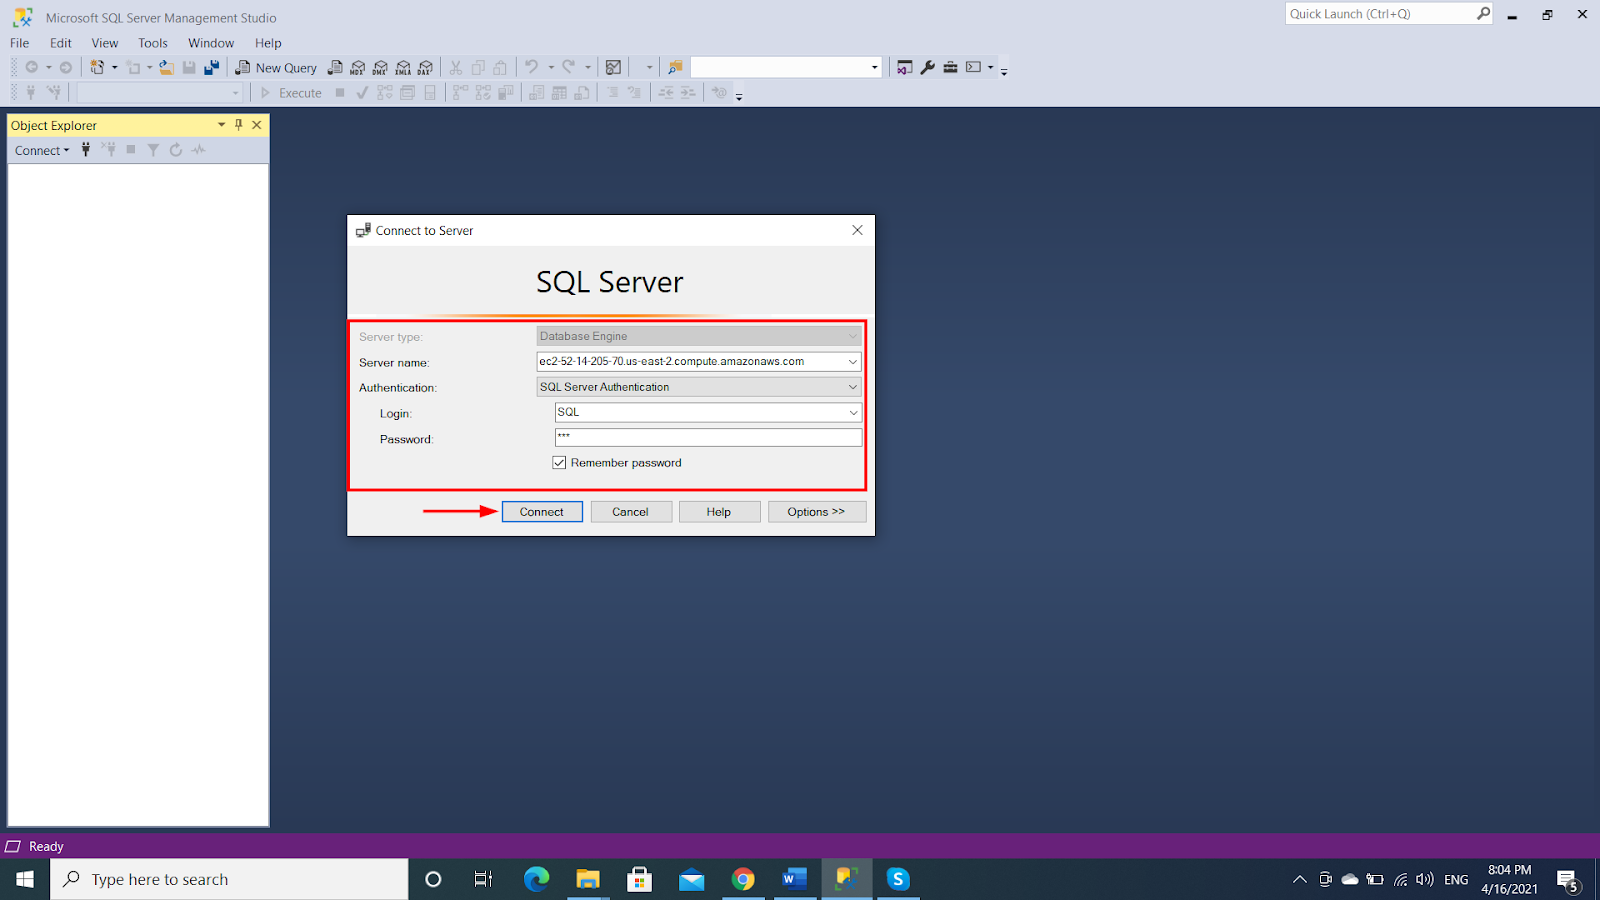Image resolution: width=1600 pixels, height=900 pixels.
Task: Open Microsoft Store from taskbar
Action: pos(639,879)
